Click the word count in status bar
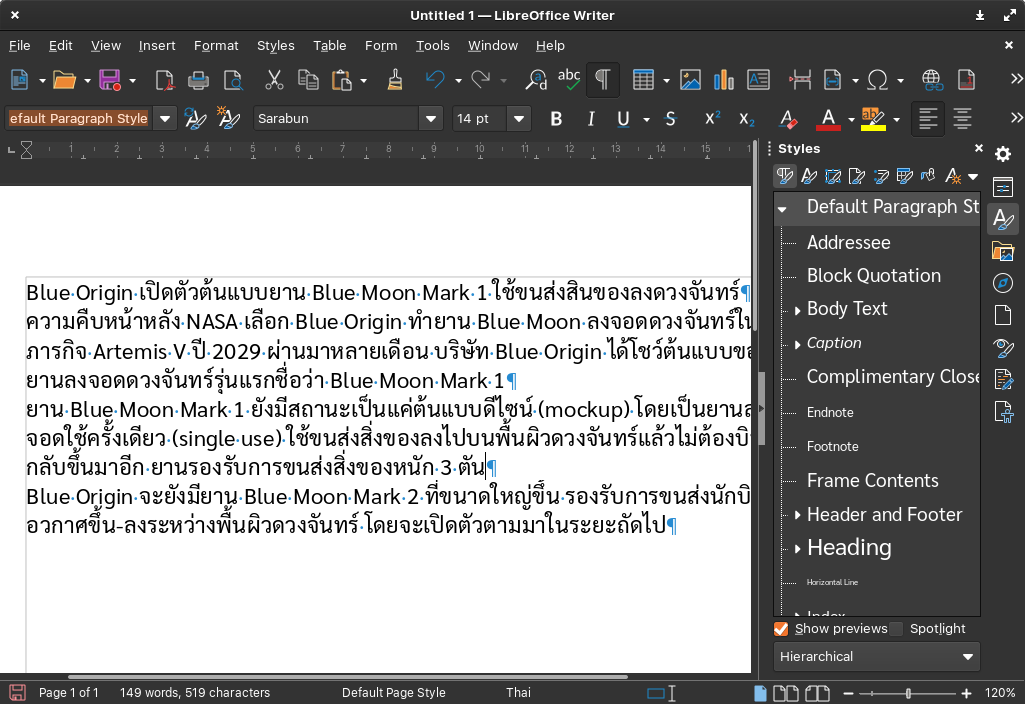 [195, 692]
